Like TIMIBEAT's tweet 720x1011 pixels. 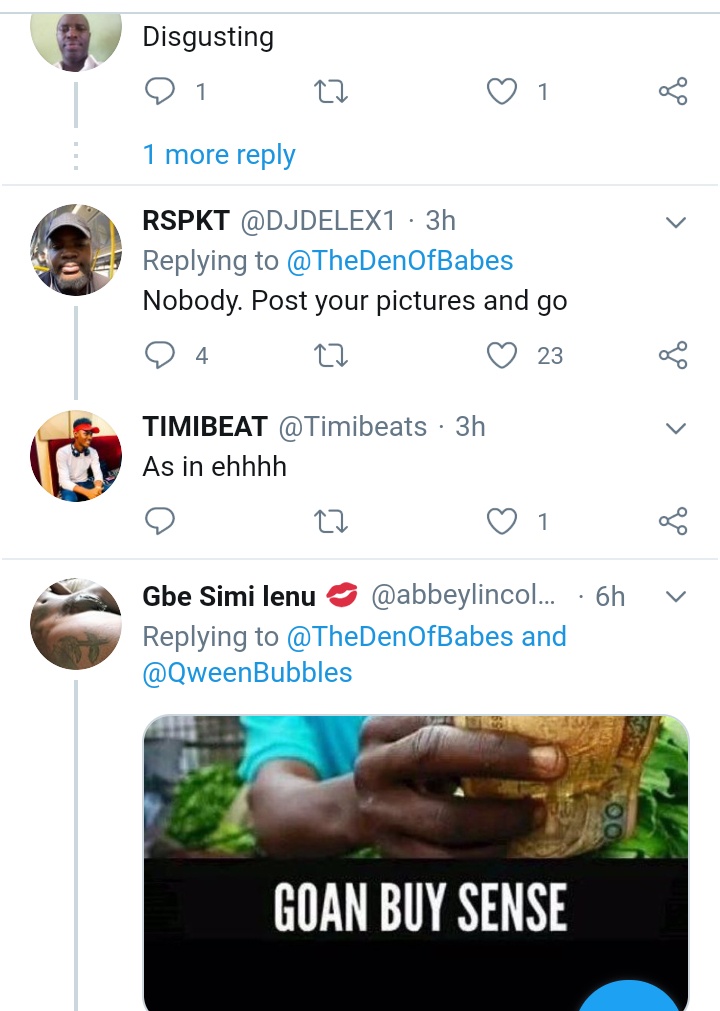502,521
